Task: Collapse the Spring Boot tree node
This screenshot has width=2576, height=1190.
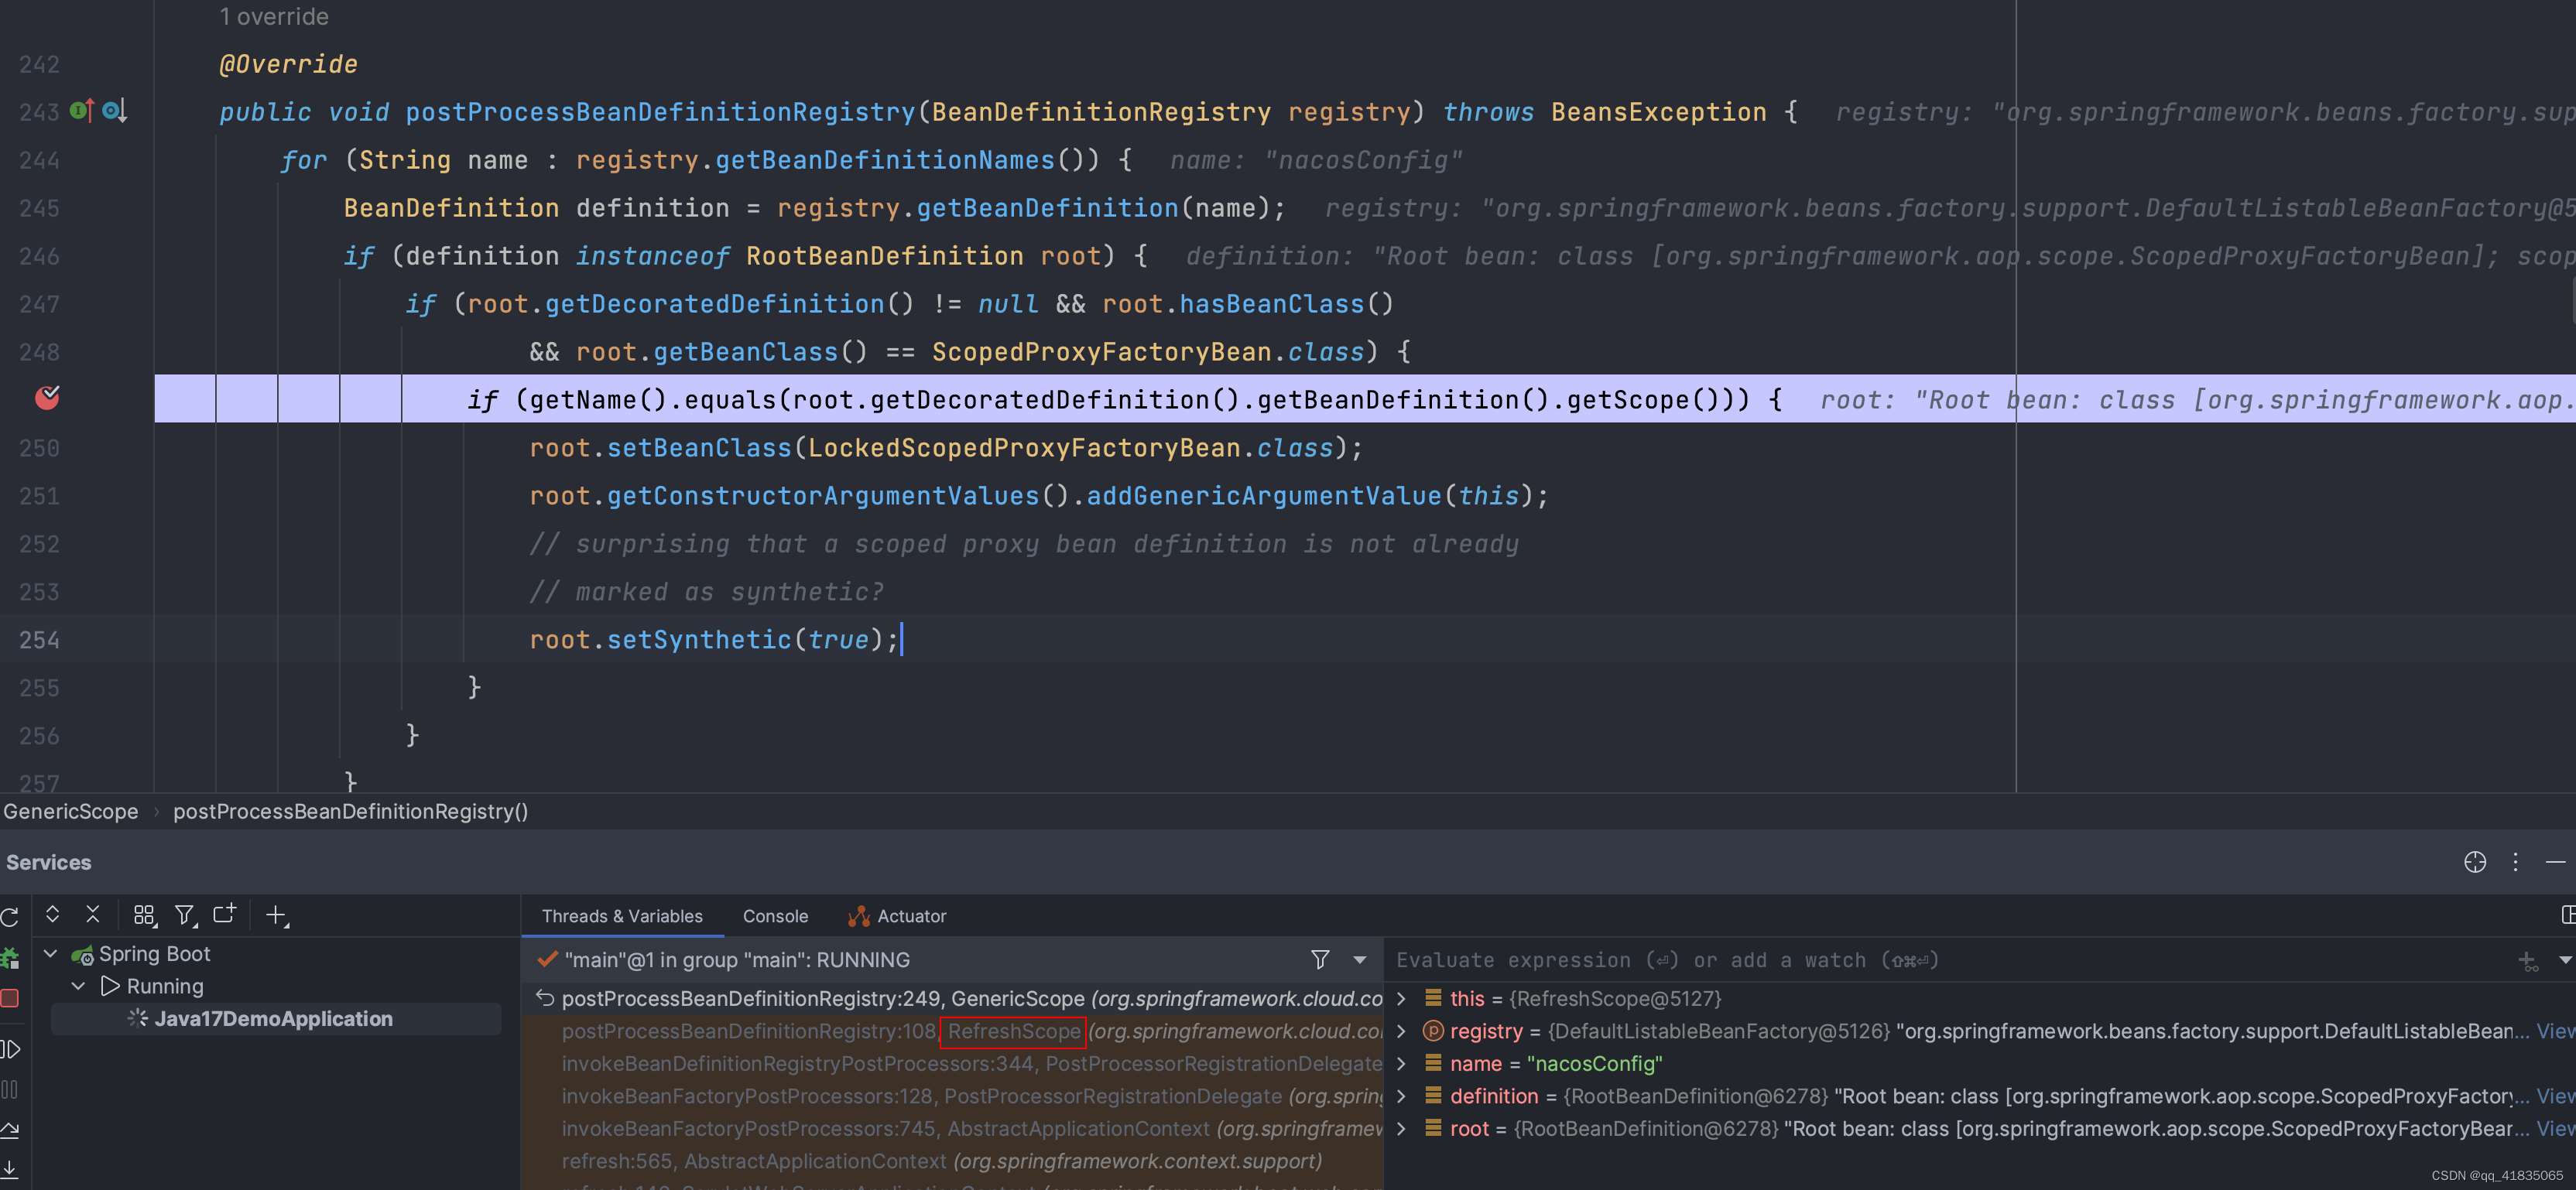Action: pyautogui.click(x=50, y=954)
